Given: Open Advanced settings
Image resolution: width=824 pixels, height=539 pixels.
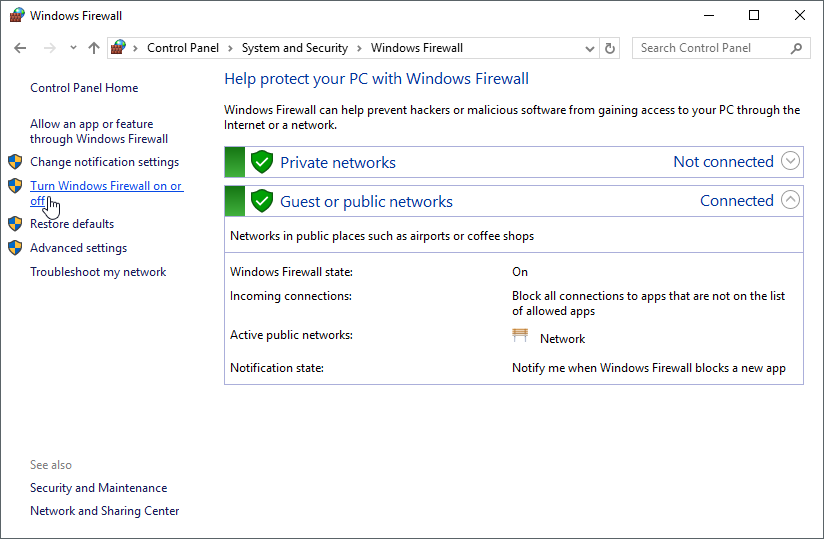Looking at the screenshot, I should pyautogui.click(x=78, y=248).
